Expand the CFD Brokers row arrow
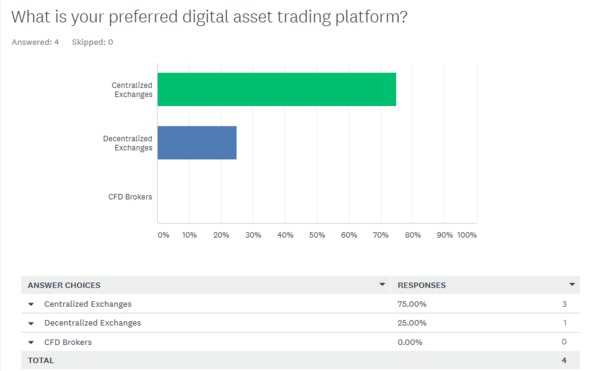 coord(31,342)
